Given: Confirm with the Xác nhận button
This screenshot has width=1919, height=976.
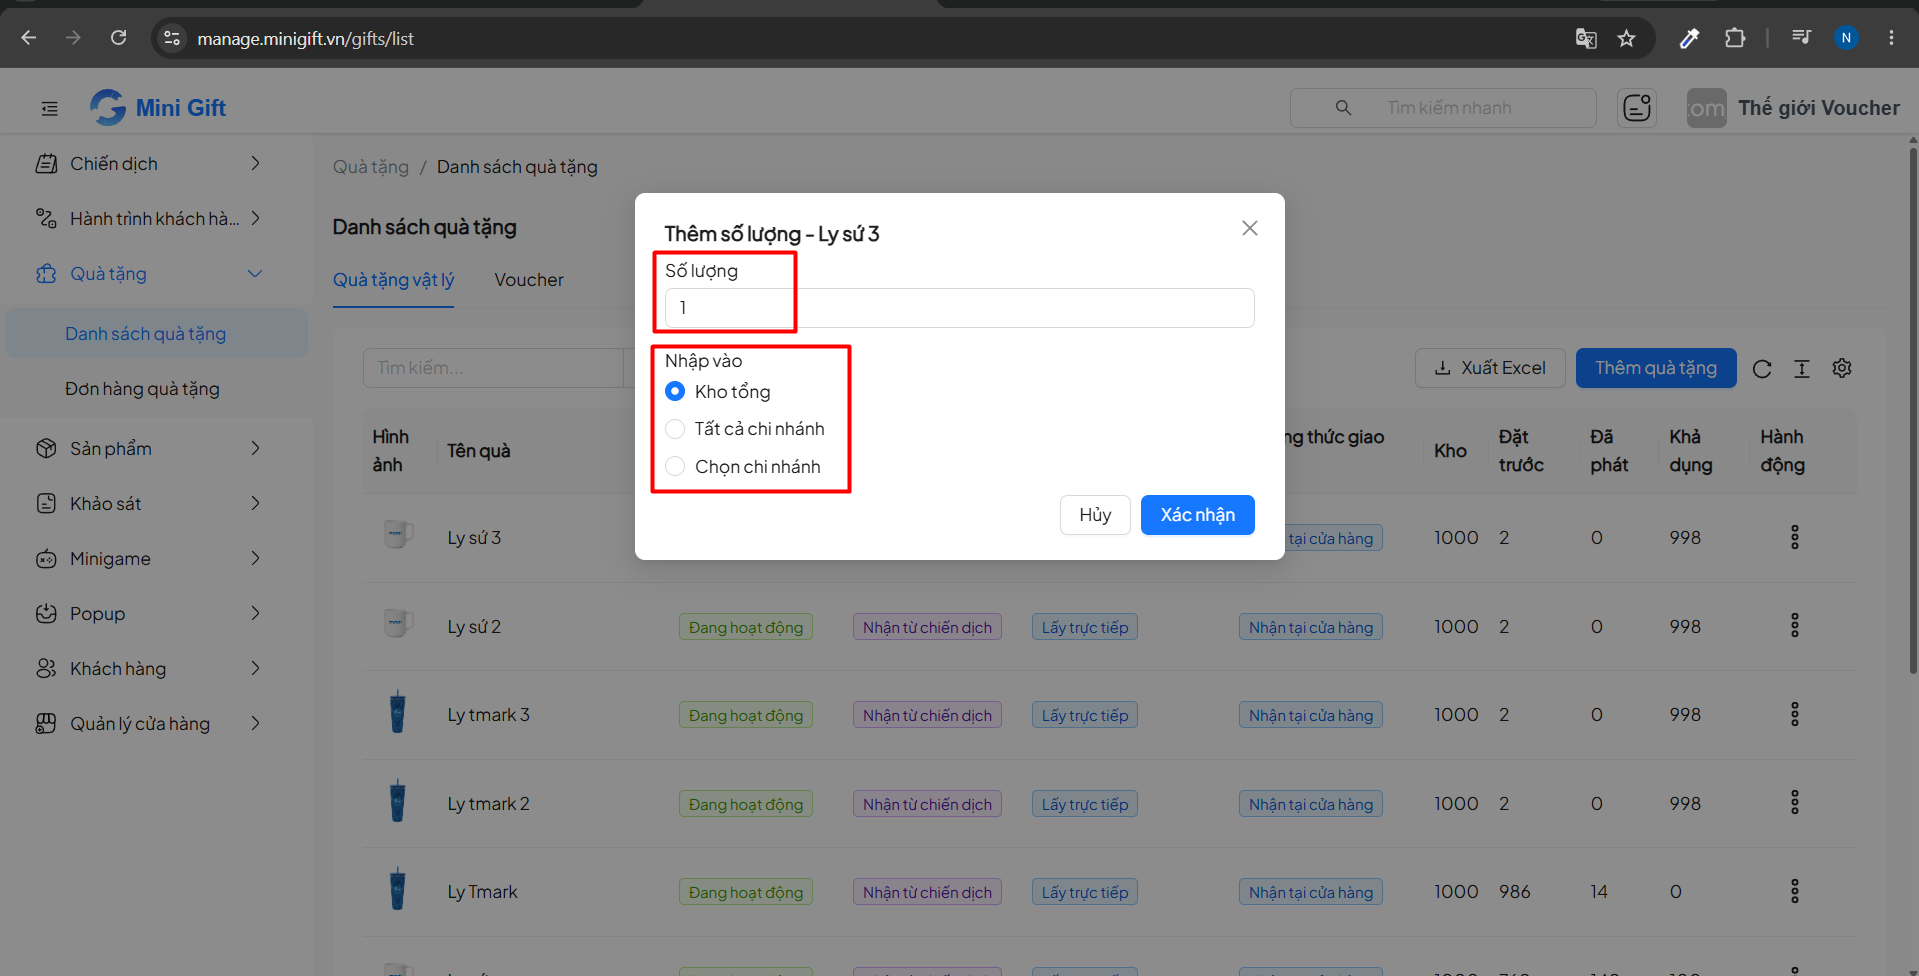Looking at the screenshot, I should (x=1197, y=515).
